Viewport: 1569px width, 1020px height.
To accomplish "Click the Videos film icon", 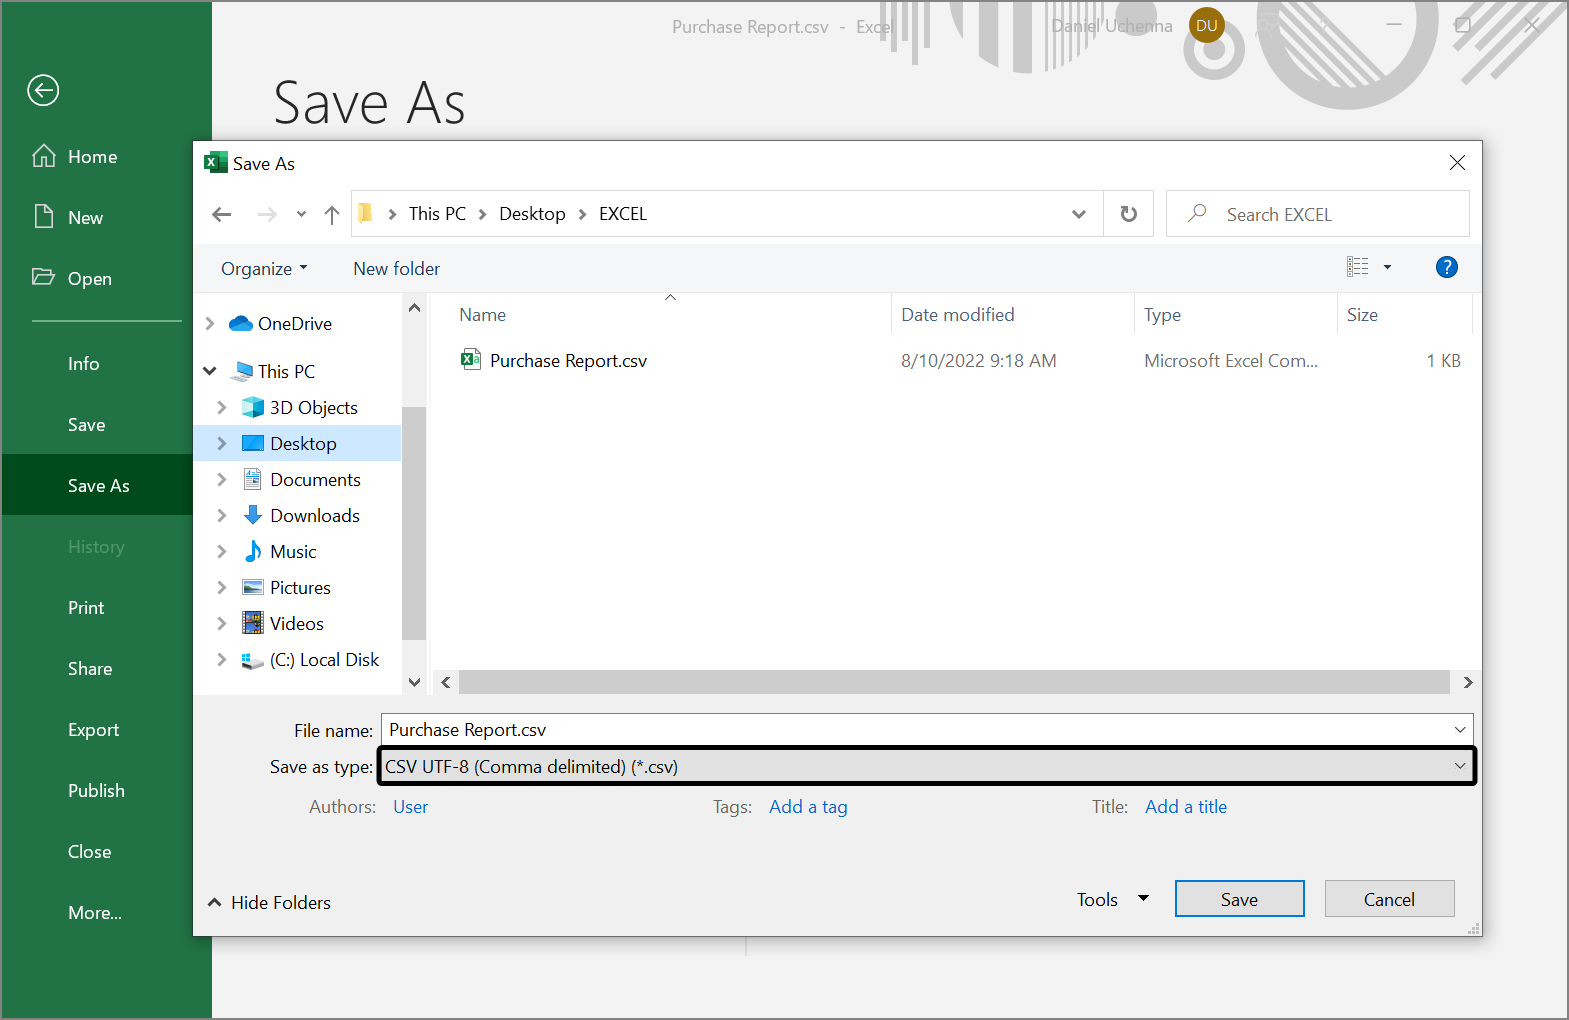I will (253, 623).
